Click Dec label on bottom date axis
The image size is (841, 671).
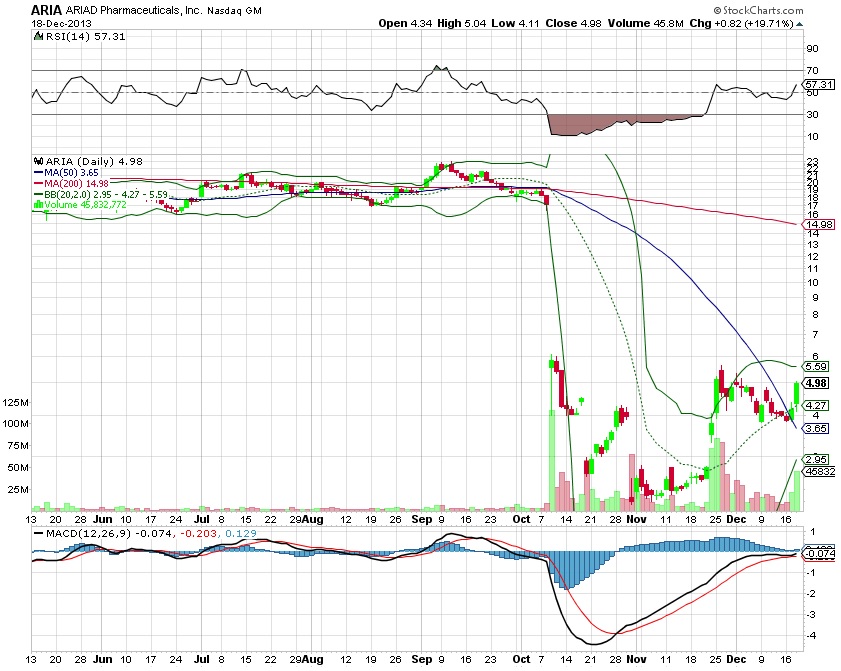pos(736,659)
